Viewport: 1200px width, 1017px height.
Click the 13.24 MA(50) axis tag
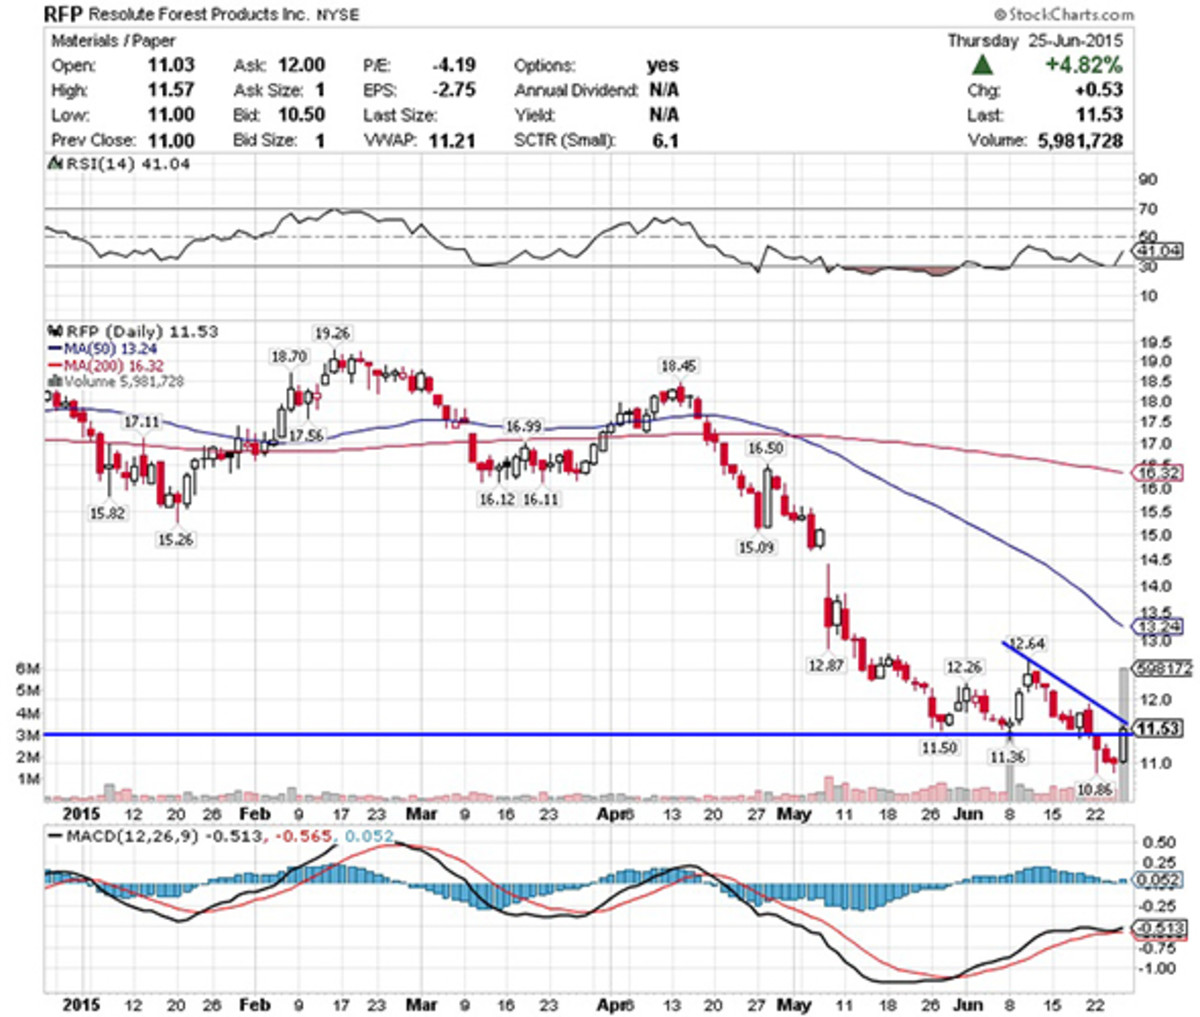tap(1157, 627)
